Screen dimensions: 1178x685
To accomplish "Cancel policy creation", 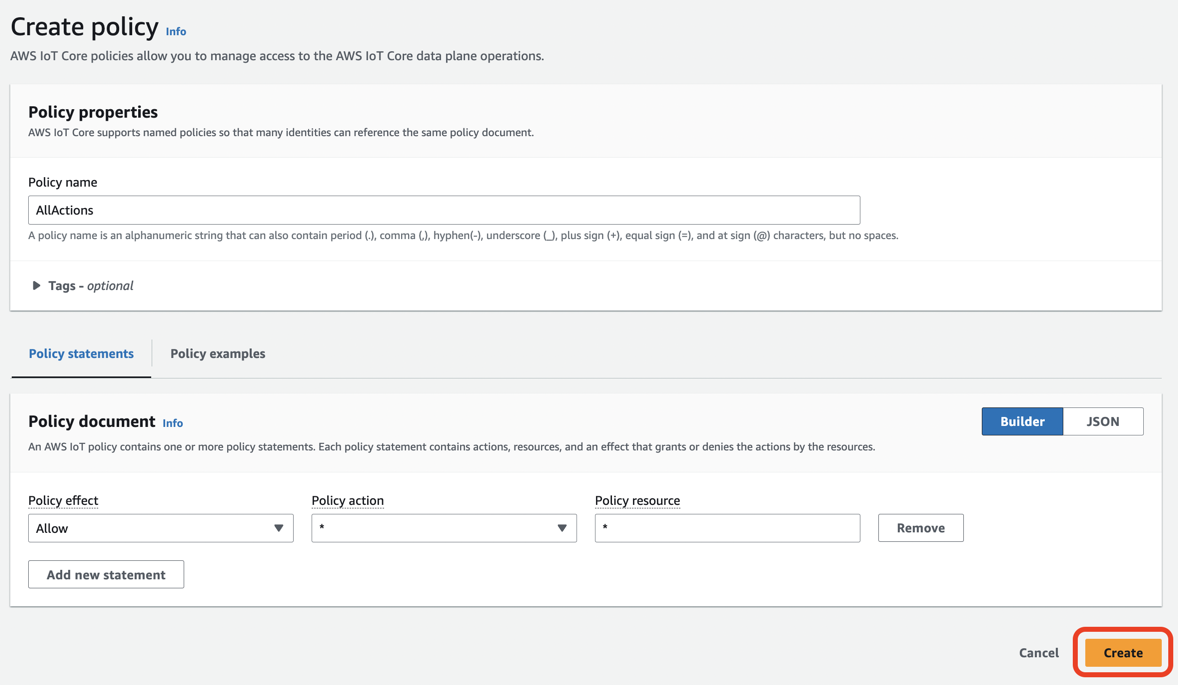I will coord(1039,653).
